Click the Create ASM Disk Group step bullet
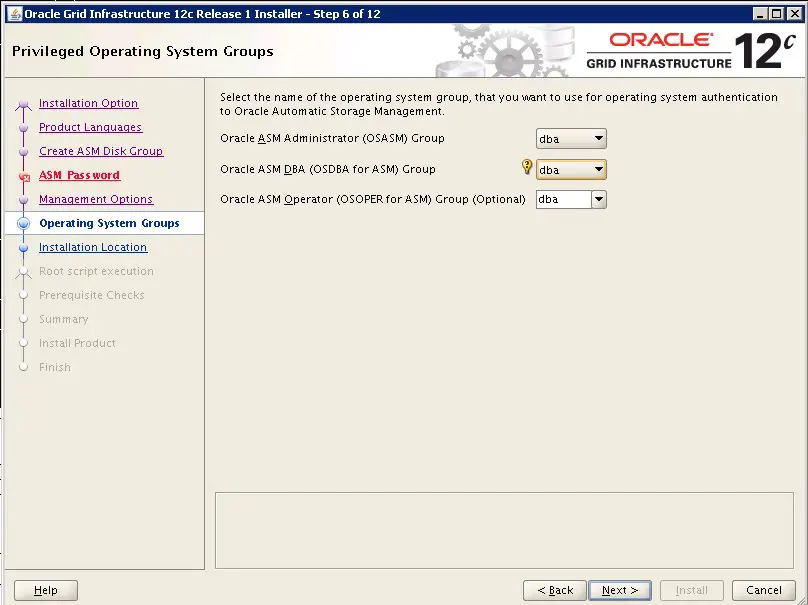 [x=23, y=152]
